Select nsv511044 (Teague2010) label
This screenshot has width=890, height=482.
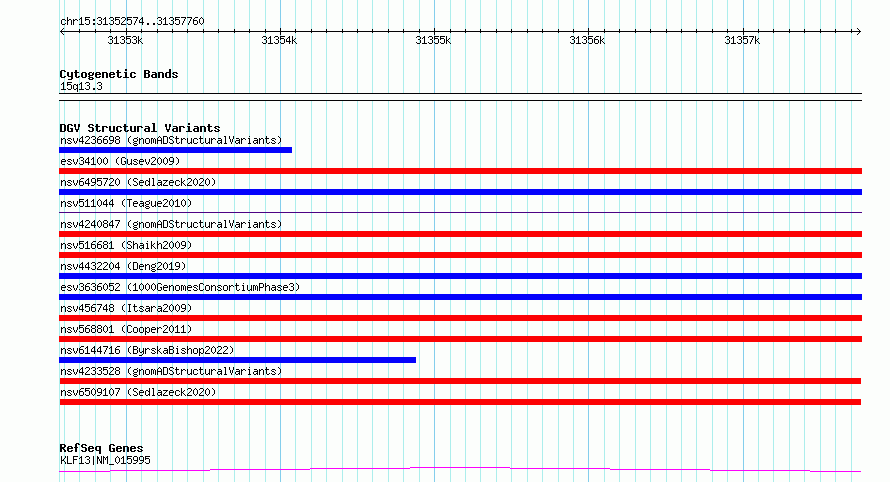tap(126, 203)
